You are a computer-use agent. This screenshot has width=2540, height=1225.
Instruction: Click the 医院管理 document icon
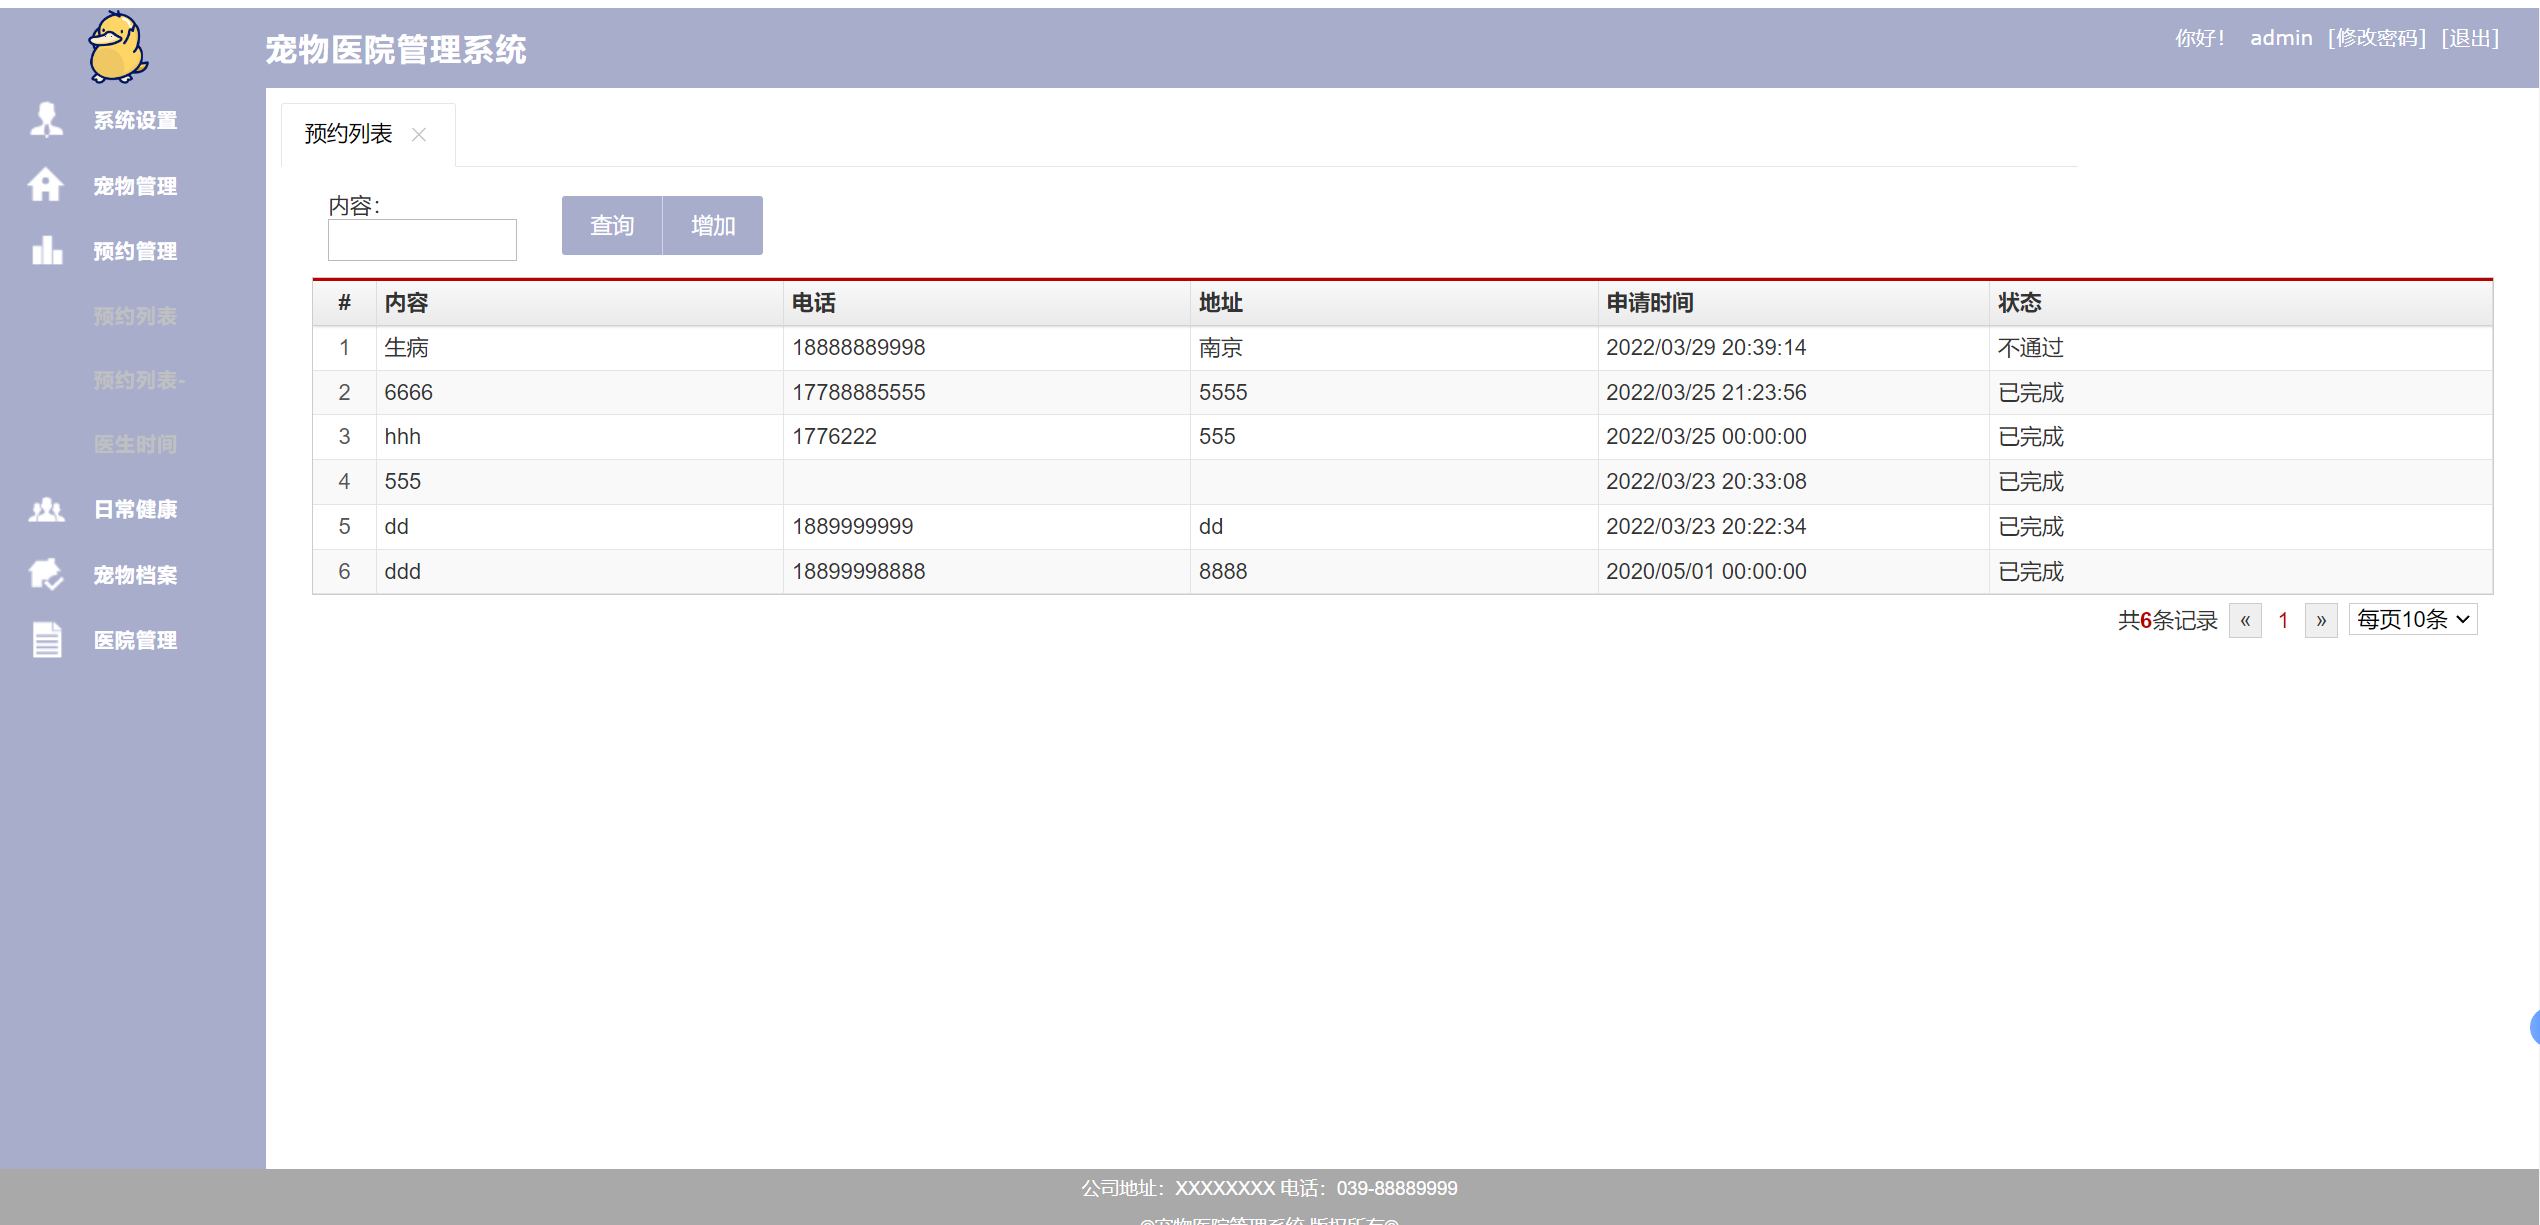pyautogui.click(x=46, y=640)
